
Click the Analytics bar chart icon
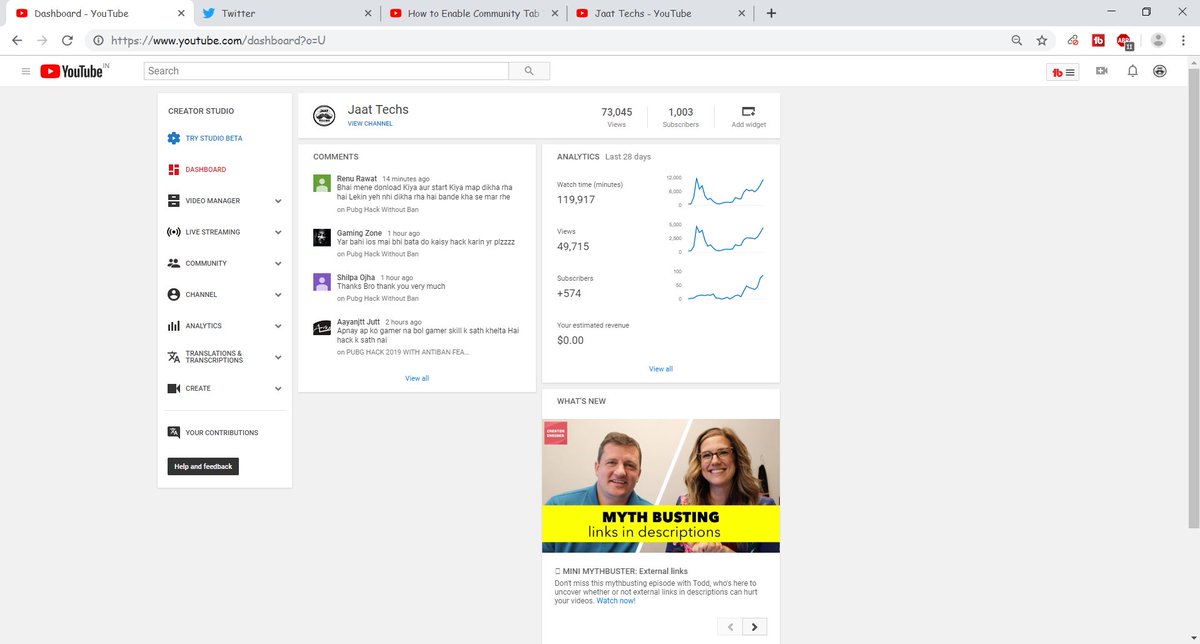[x=174, y=326]
